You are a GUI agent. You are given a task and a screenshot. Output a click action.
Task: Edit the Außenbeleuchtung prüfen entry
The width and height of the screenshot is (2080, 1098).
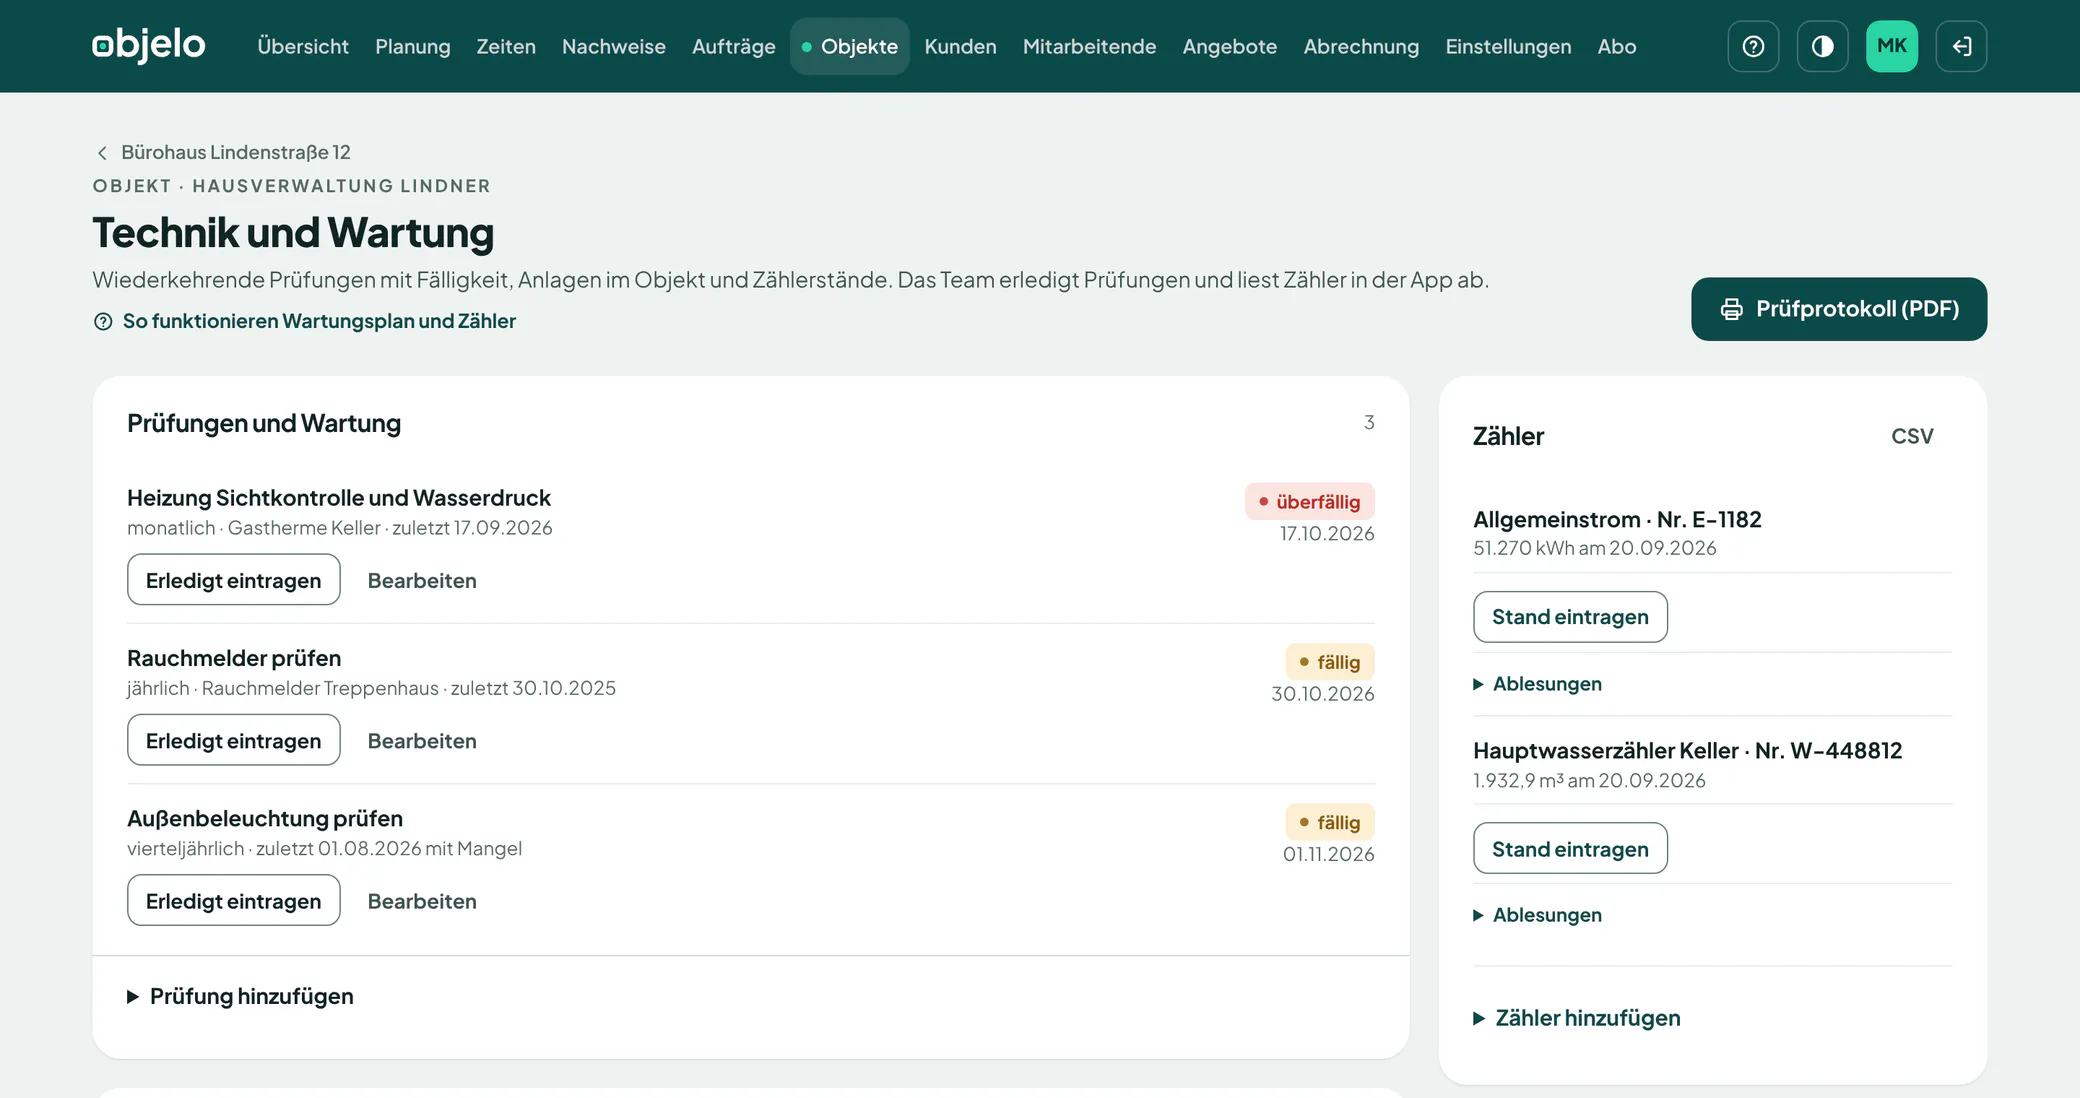pos(422,901)
